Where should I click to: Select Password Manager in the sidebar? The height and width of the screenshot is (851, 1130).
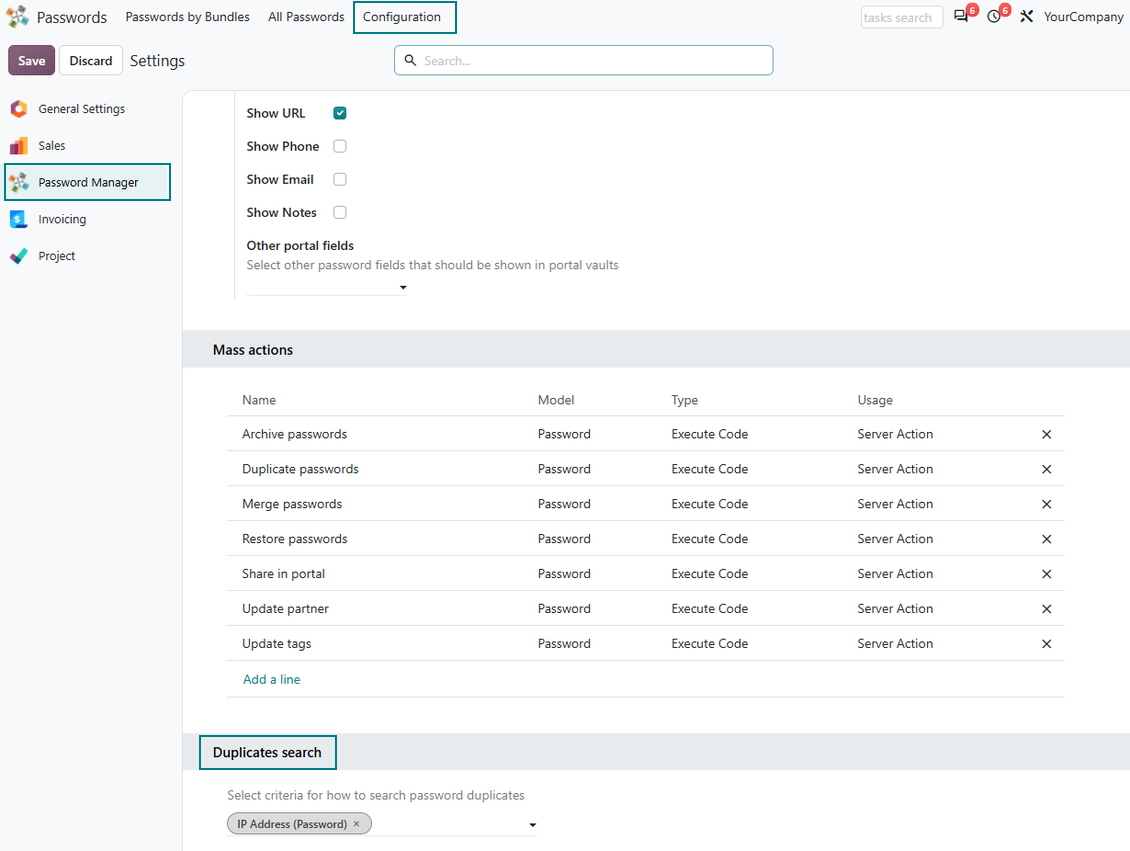[x=88, y=182]
